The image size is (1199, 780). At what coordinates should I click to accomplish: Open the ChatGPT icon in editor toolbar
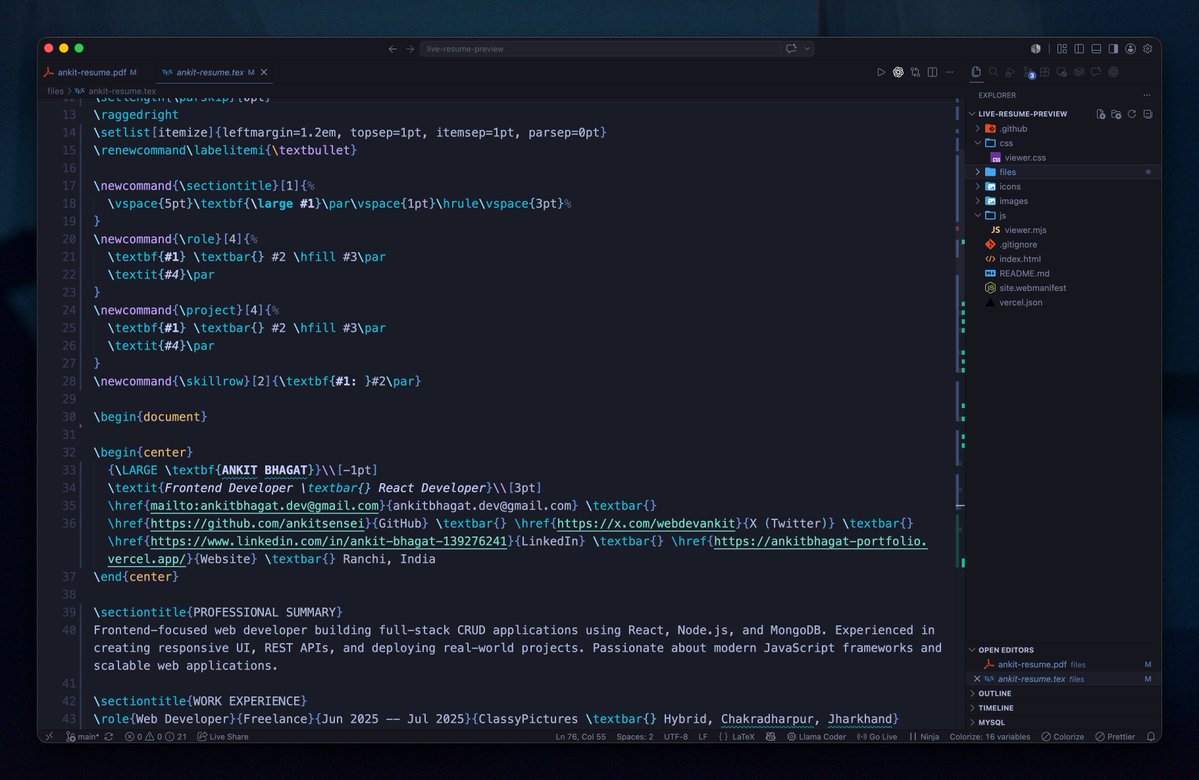[x=898, y=72]
